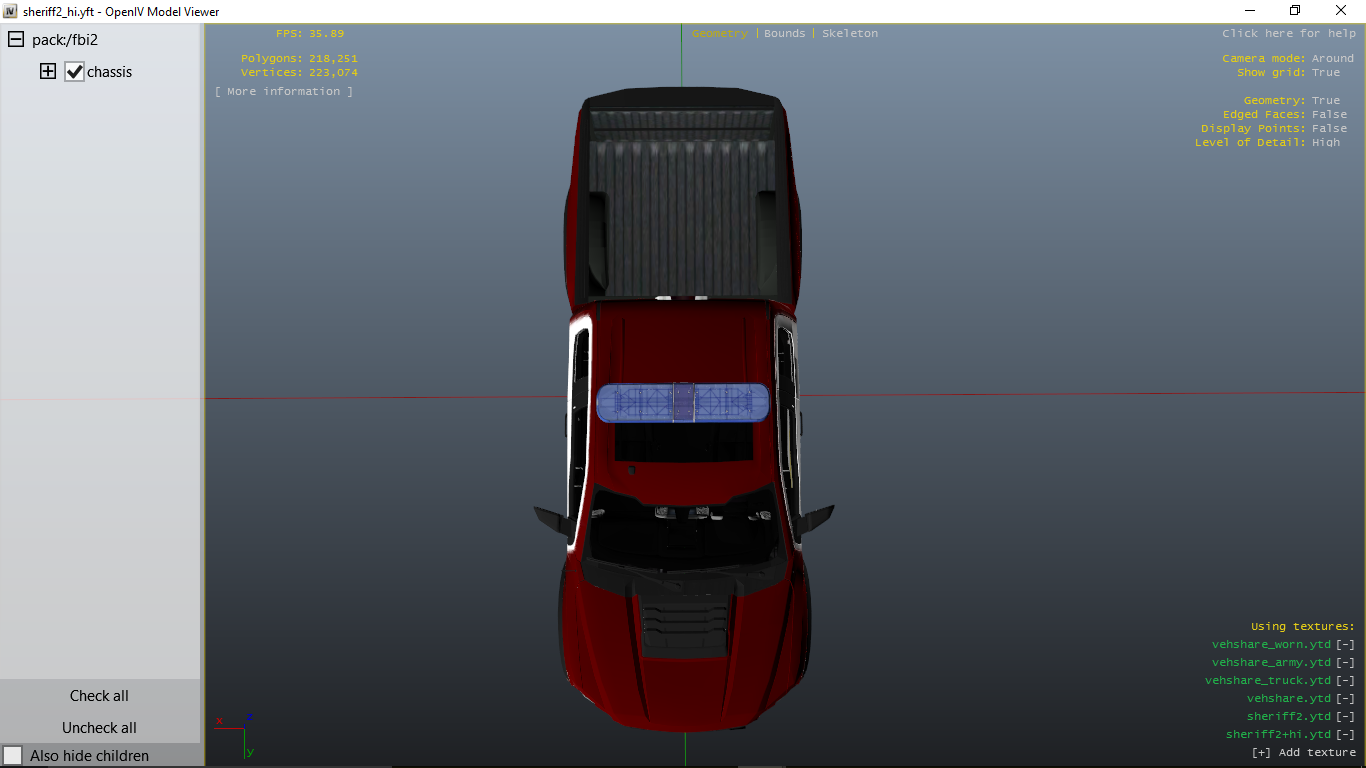Remove vehshare.ytd texture with [-]

(1345, 699)
